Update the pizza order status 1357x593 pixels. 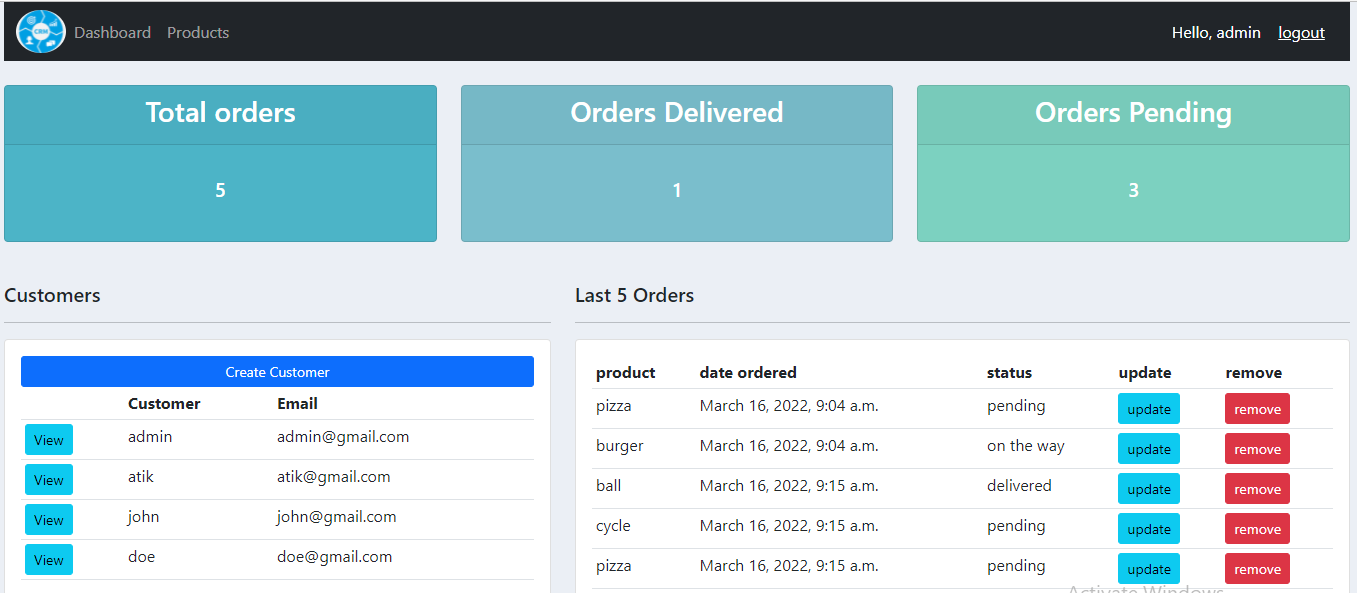[1148, 408]
